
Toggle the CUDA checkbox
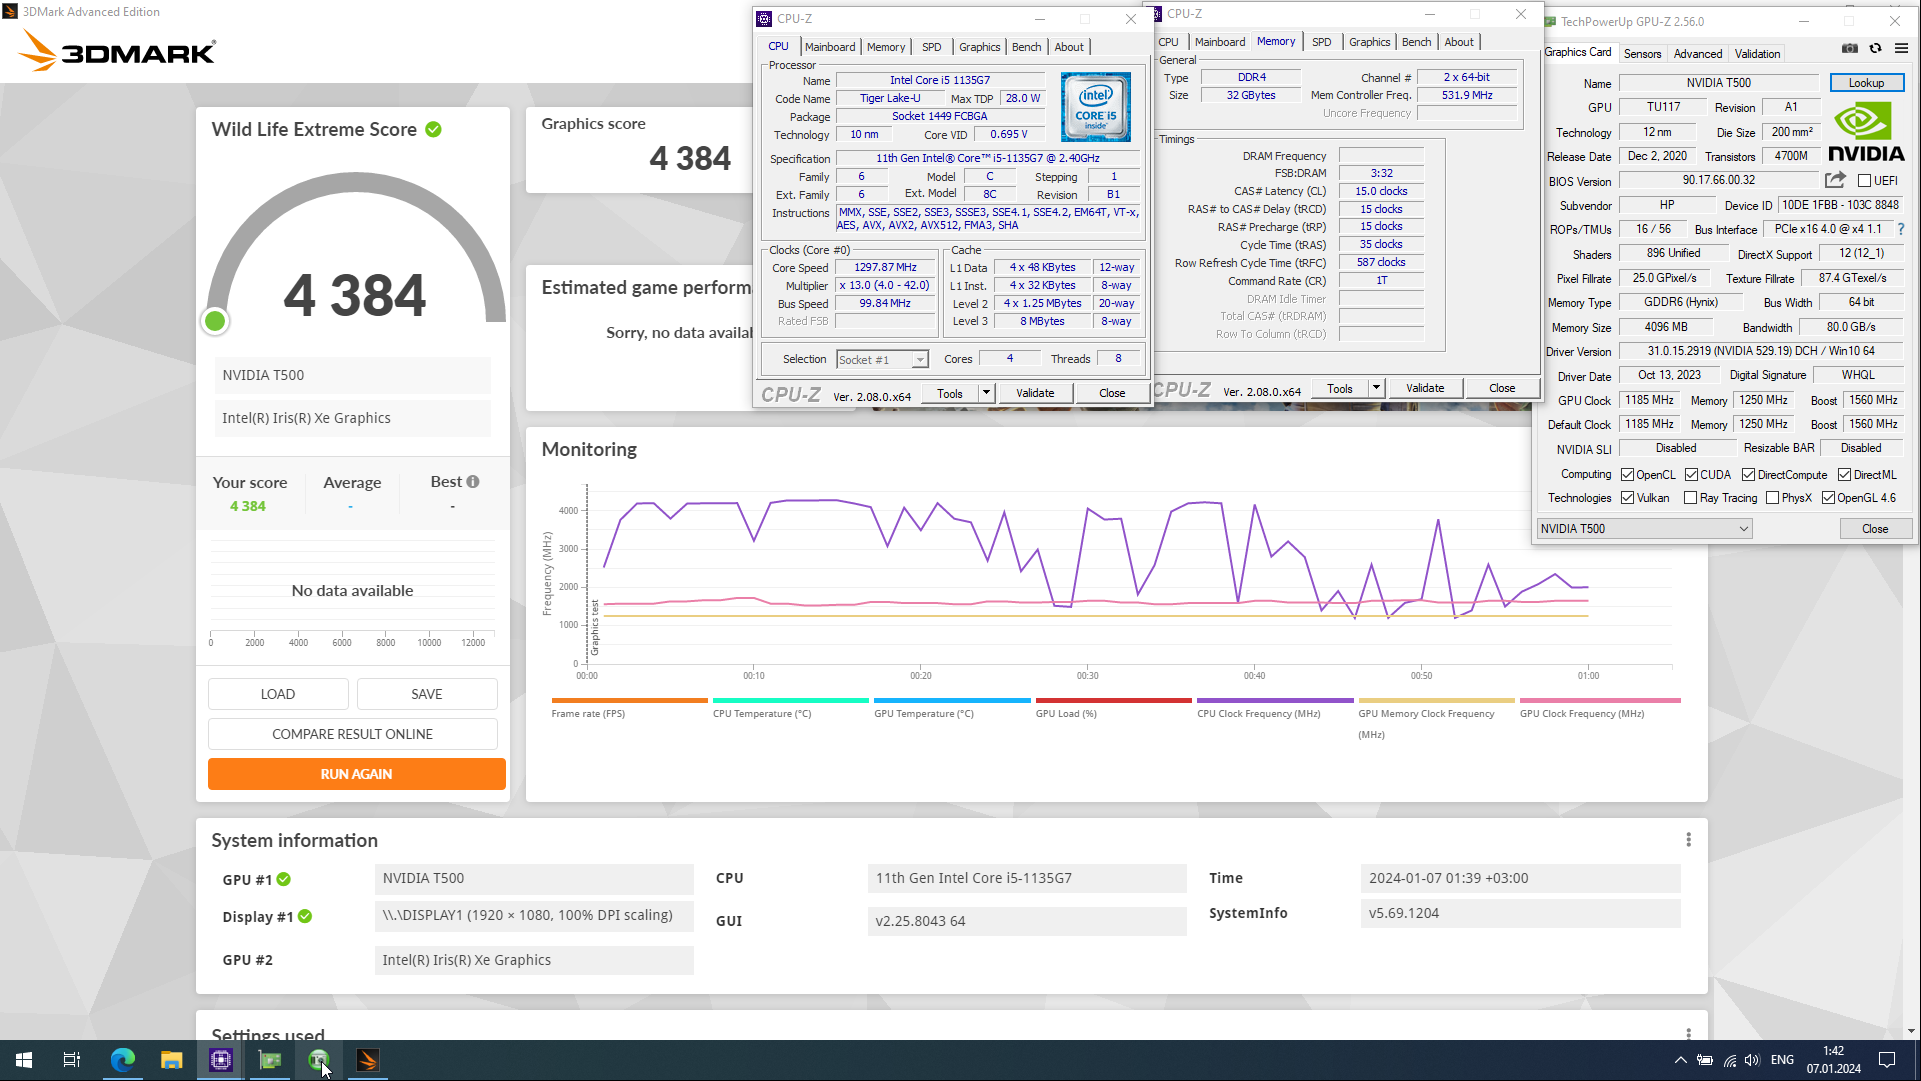click(x=1691, y=475)
